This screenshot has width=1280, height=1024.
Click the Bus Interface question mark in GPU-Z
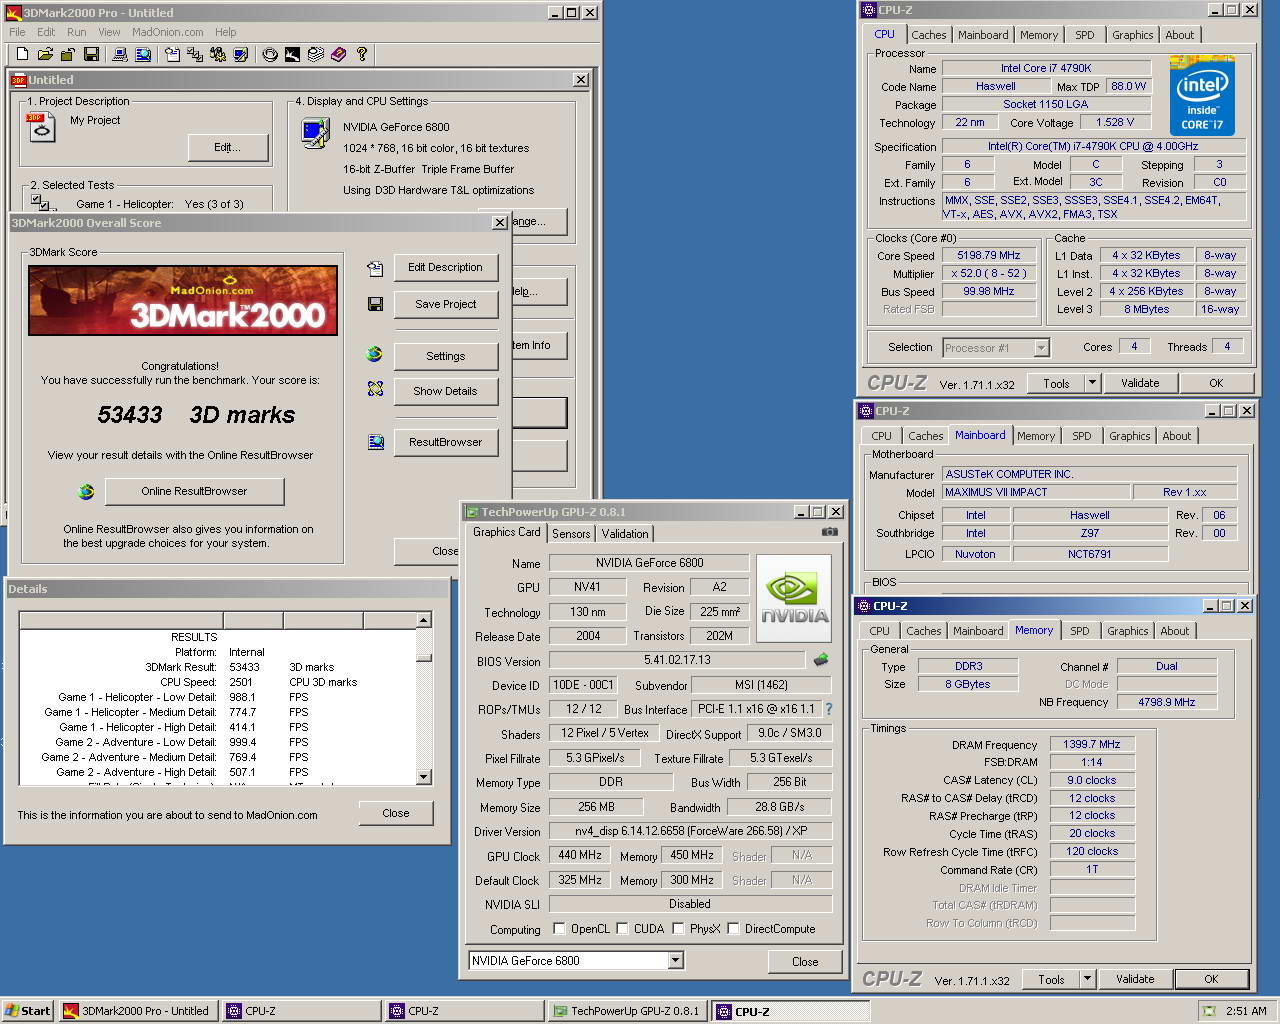coord(828,709)
